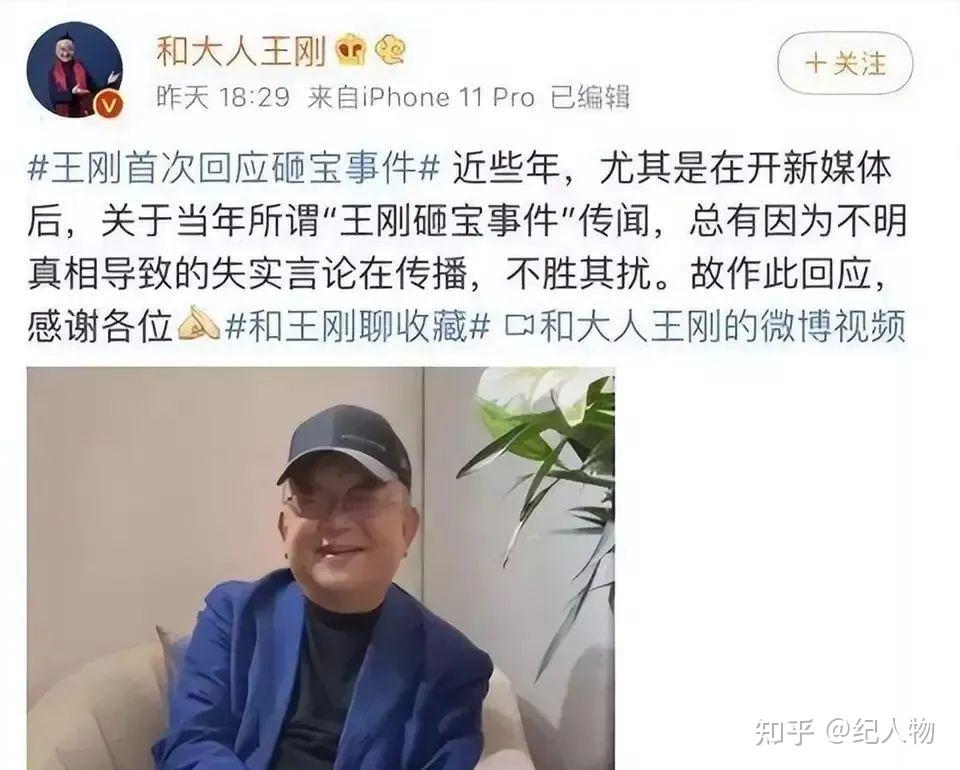The width and height of the screenshot is (960, 770).
Task: Click the folded hands emoji after 感谢各位
Action: coord(198,324)
